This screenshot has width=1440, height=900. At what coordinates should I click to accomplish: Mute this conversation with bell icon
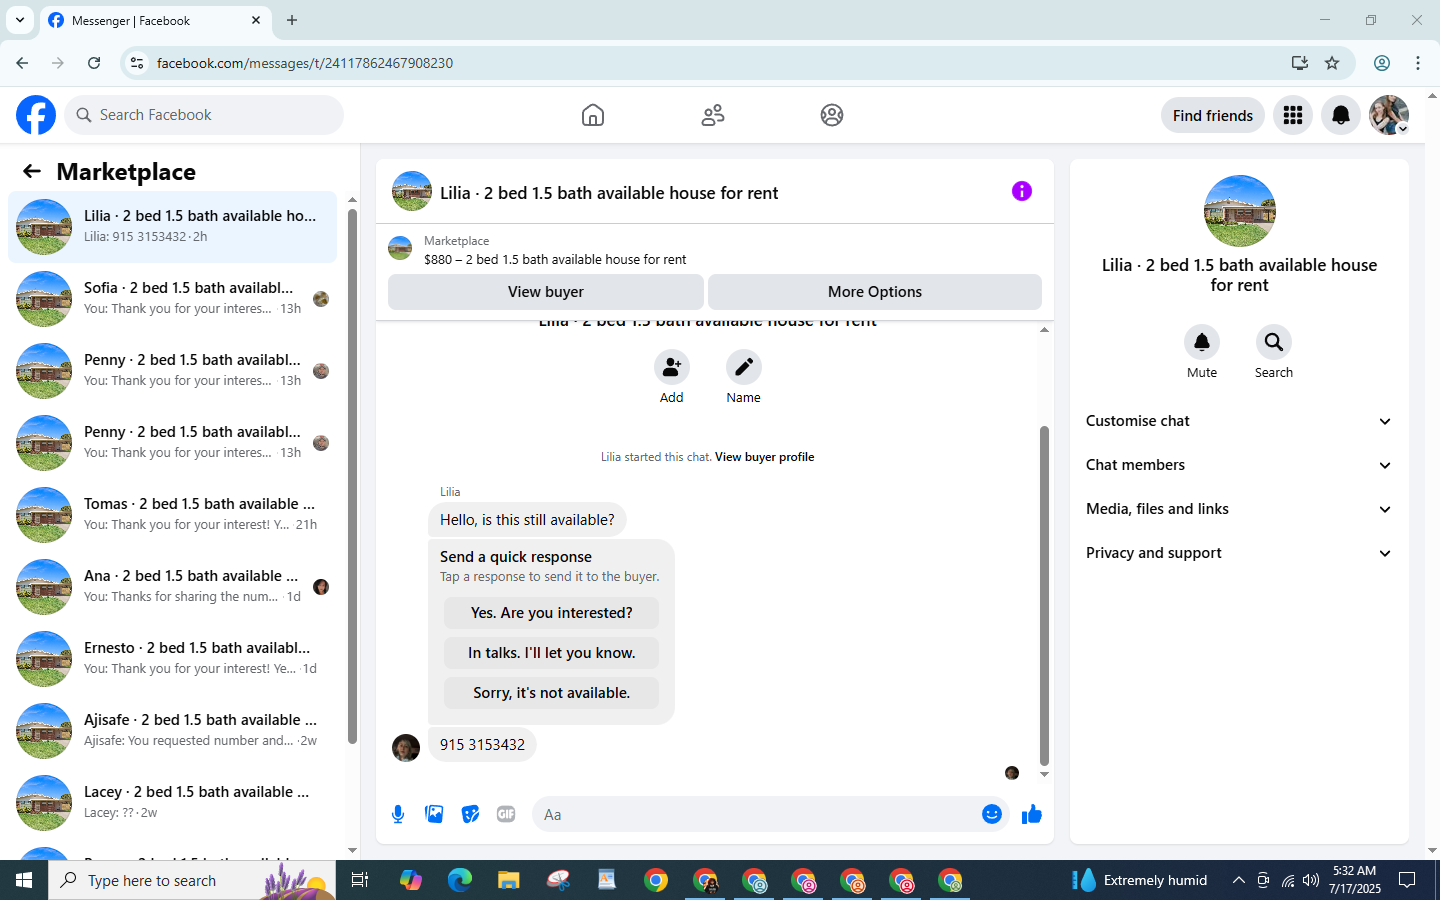point(1202,342)
